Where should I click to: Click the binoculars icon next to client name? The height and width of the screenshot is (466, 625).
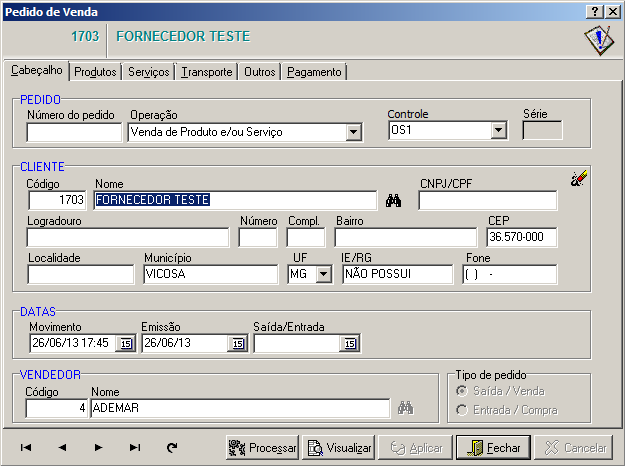[393, 200]
